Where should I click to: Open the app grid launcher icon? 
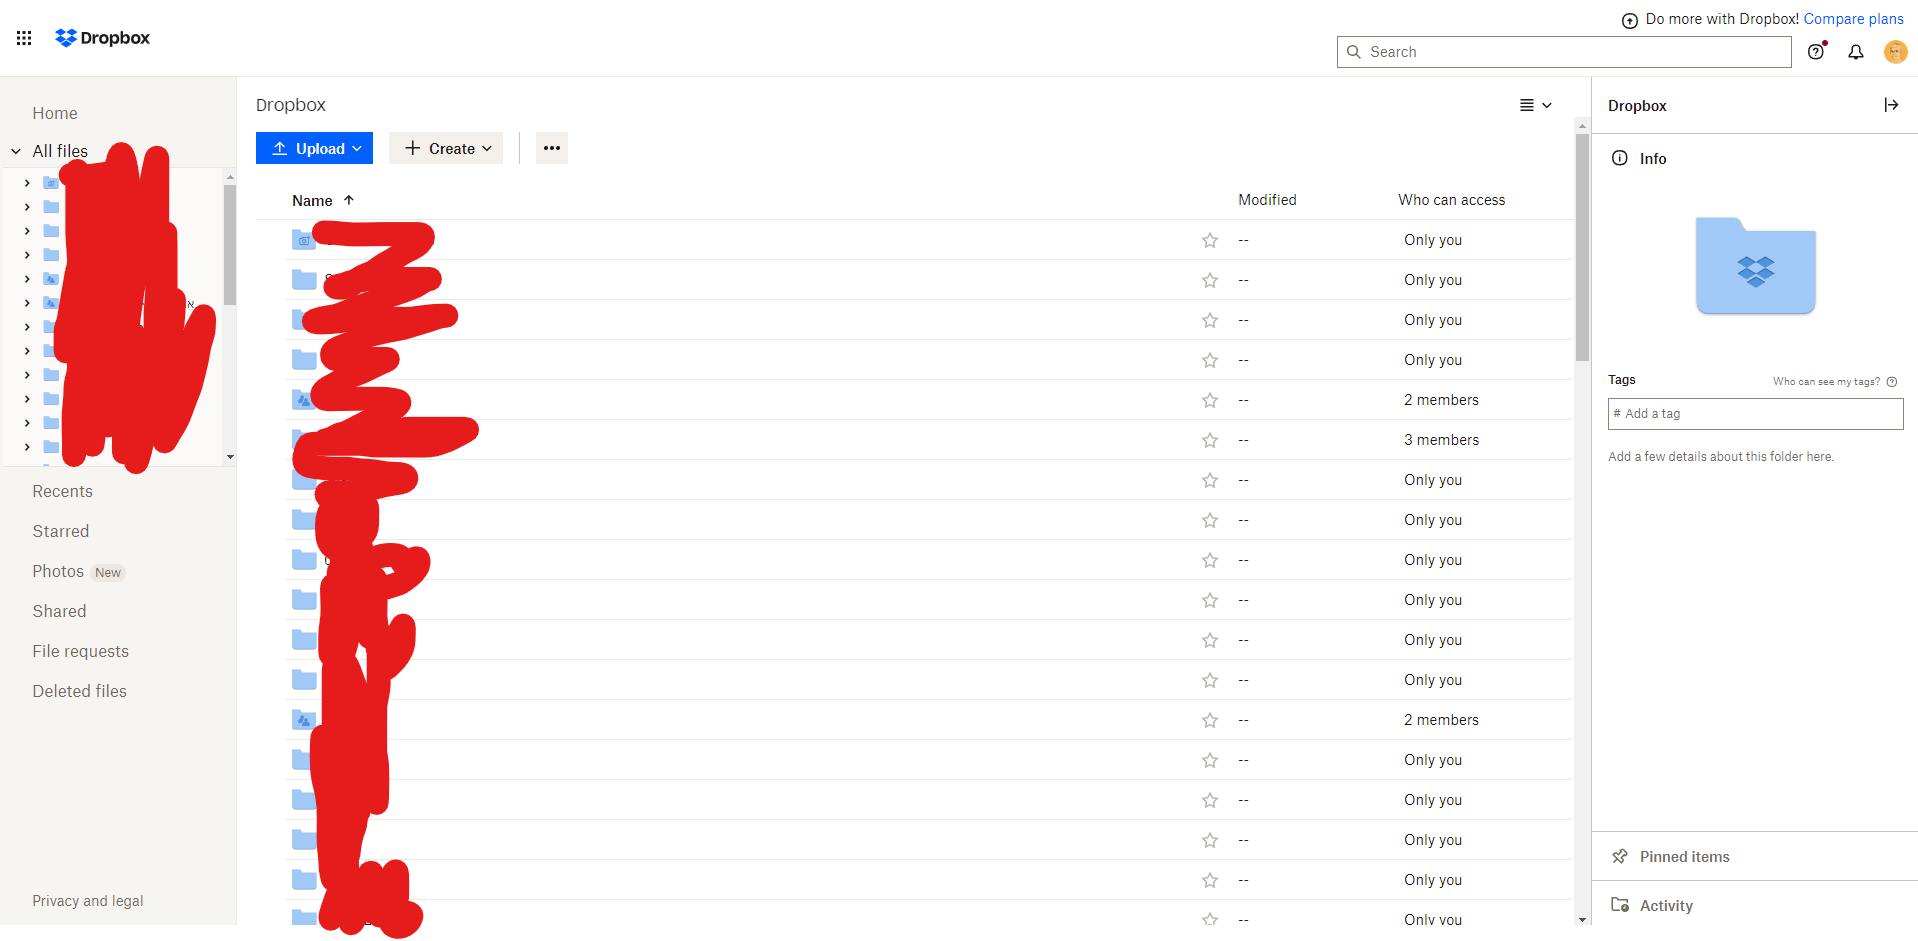point(24,38)
